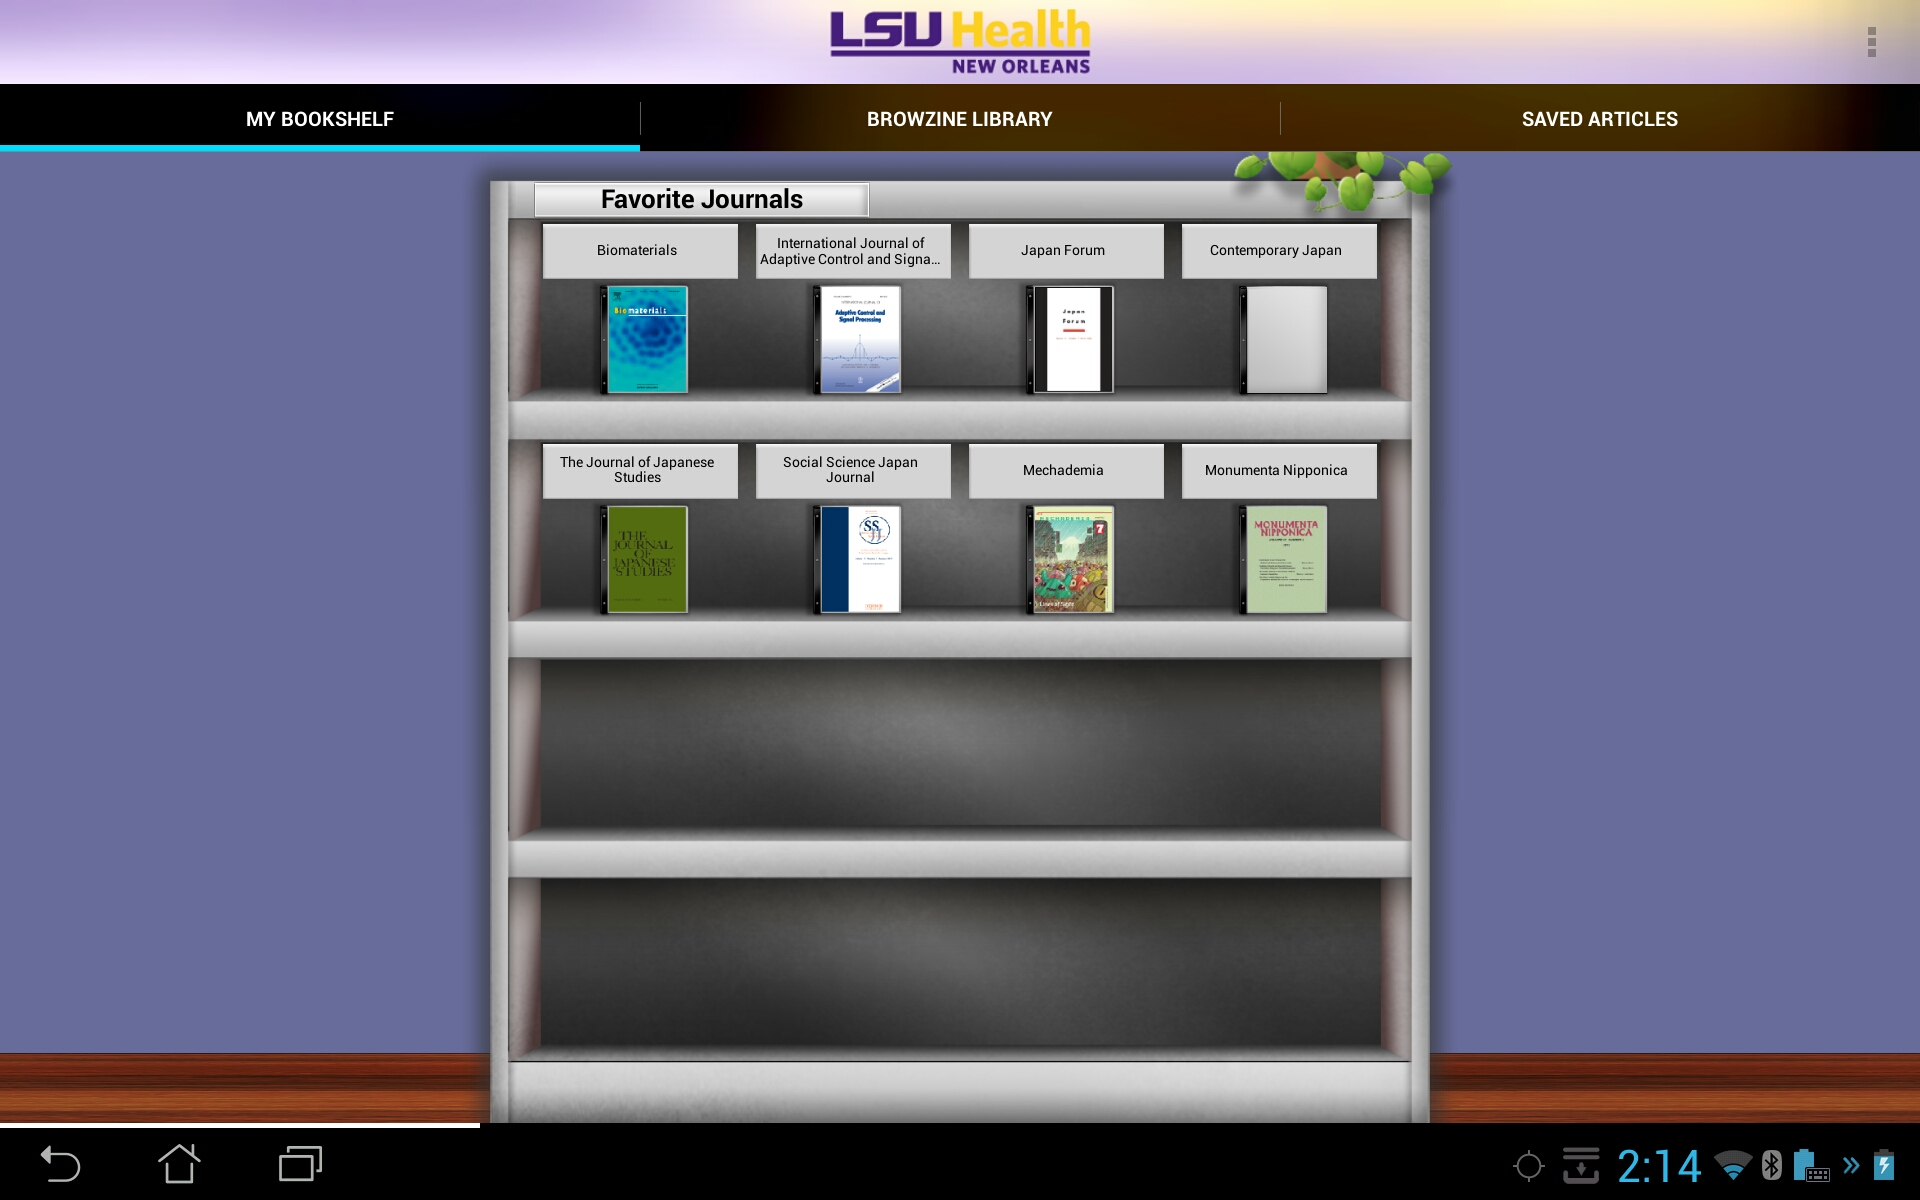Click the Favorite Journals section header
The image size is (1920, 1200).
[x=701, y=199]
